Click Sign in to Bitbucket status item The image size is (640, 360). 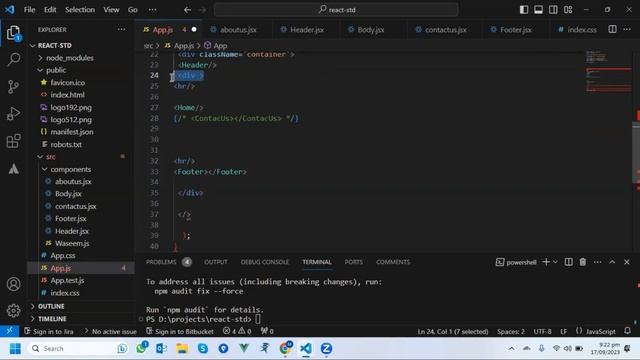[x=180, y=331]
